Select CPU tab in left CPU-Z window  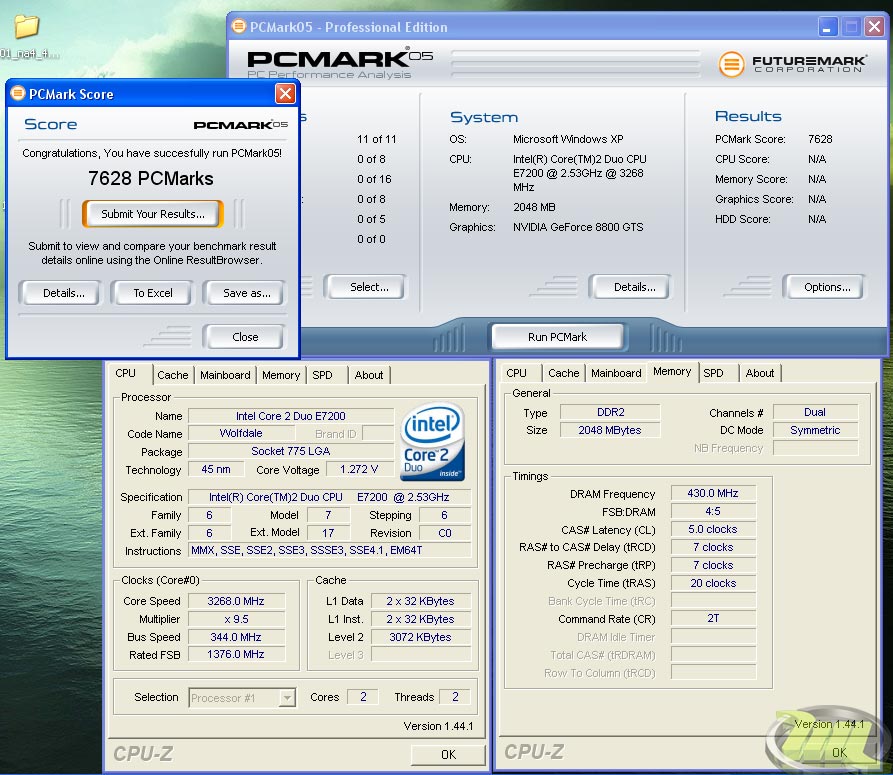(x=126, y=374)
